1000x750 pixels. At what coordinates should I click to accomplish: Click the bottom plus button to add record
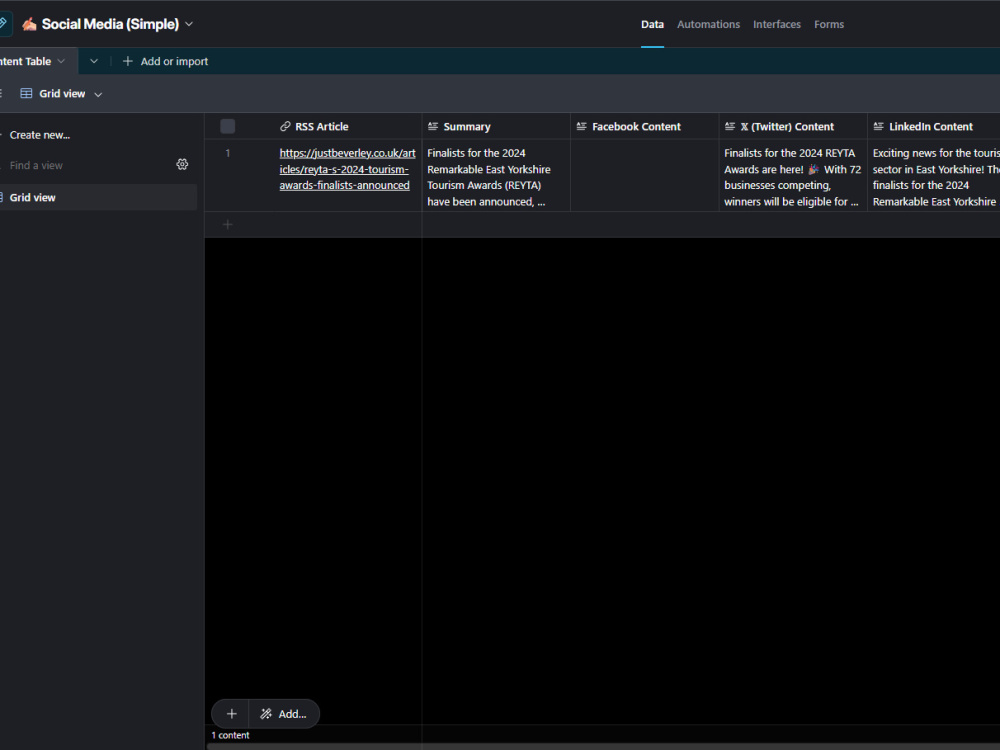(x=232, y=714)
